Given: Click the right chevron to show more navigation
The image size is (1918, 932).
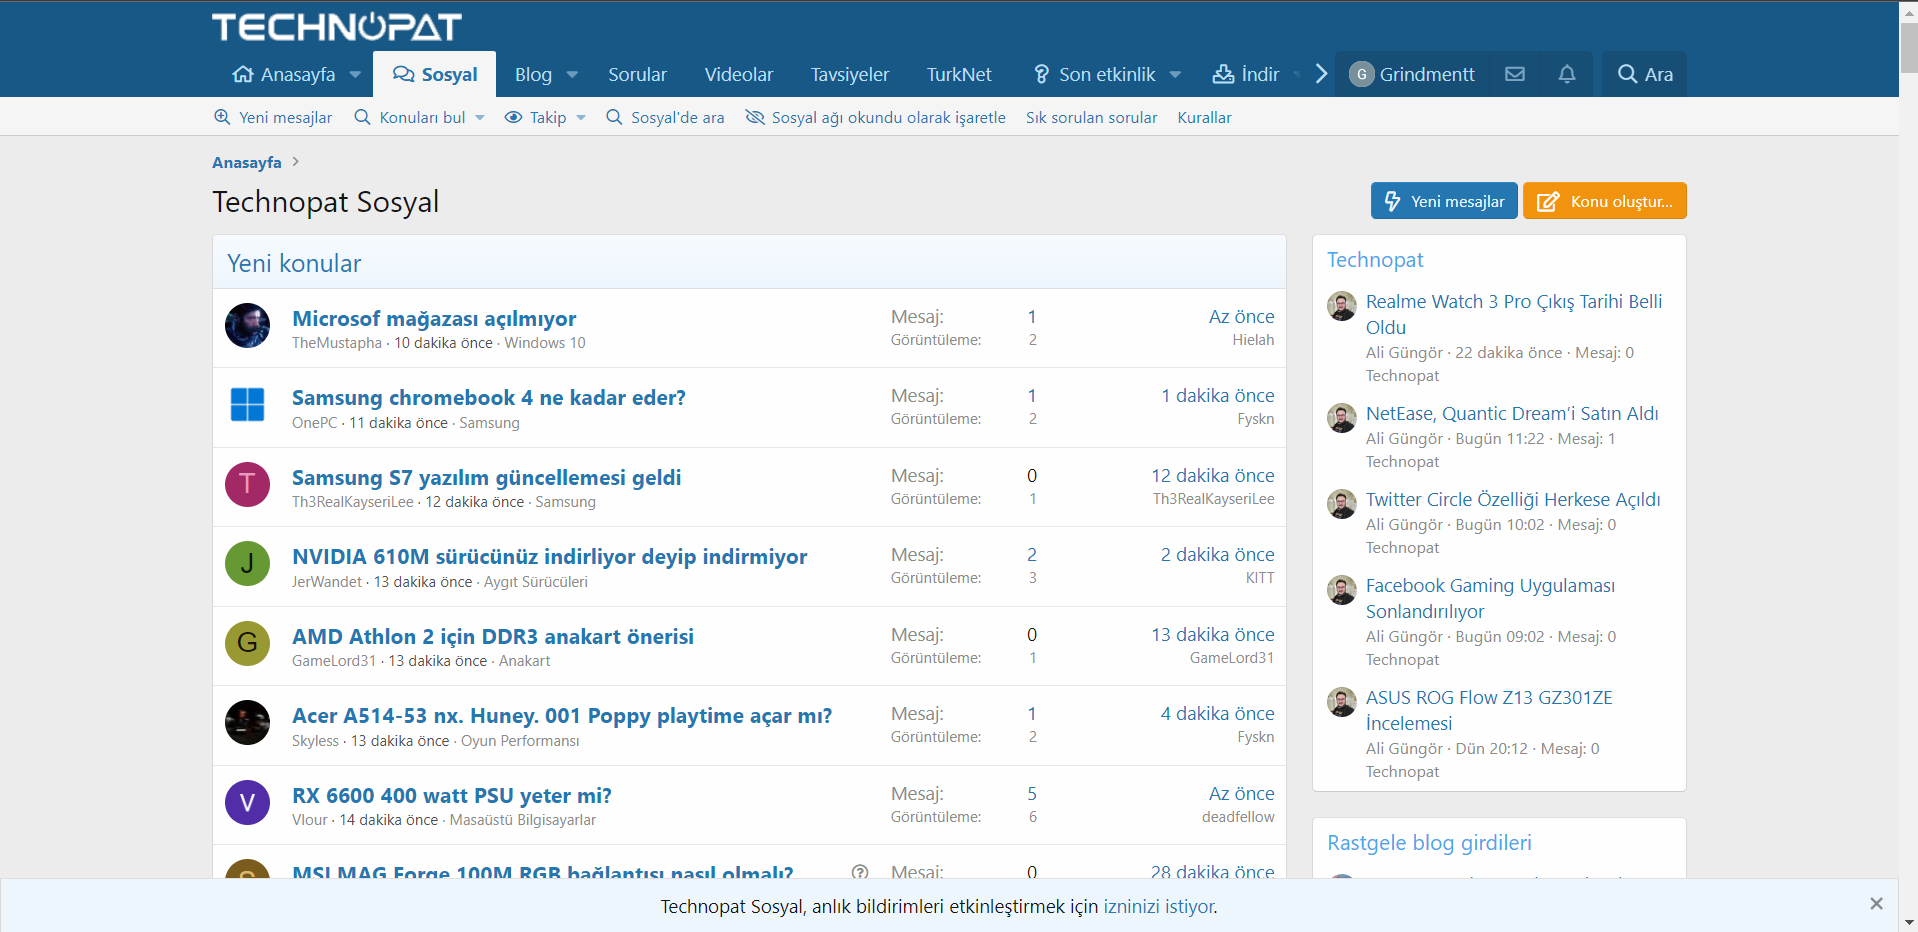Looking at the screenshot, I should [x=1321, y=74].
